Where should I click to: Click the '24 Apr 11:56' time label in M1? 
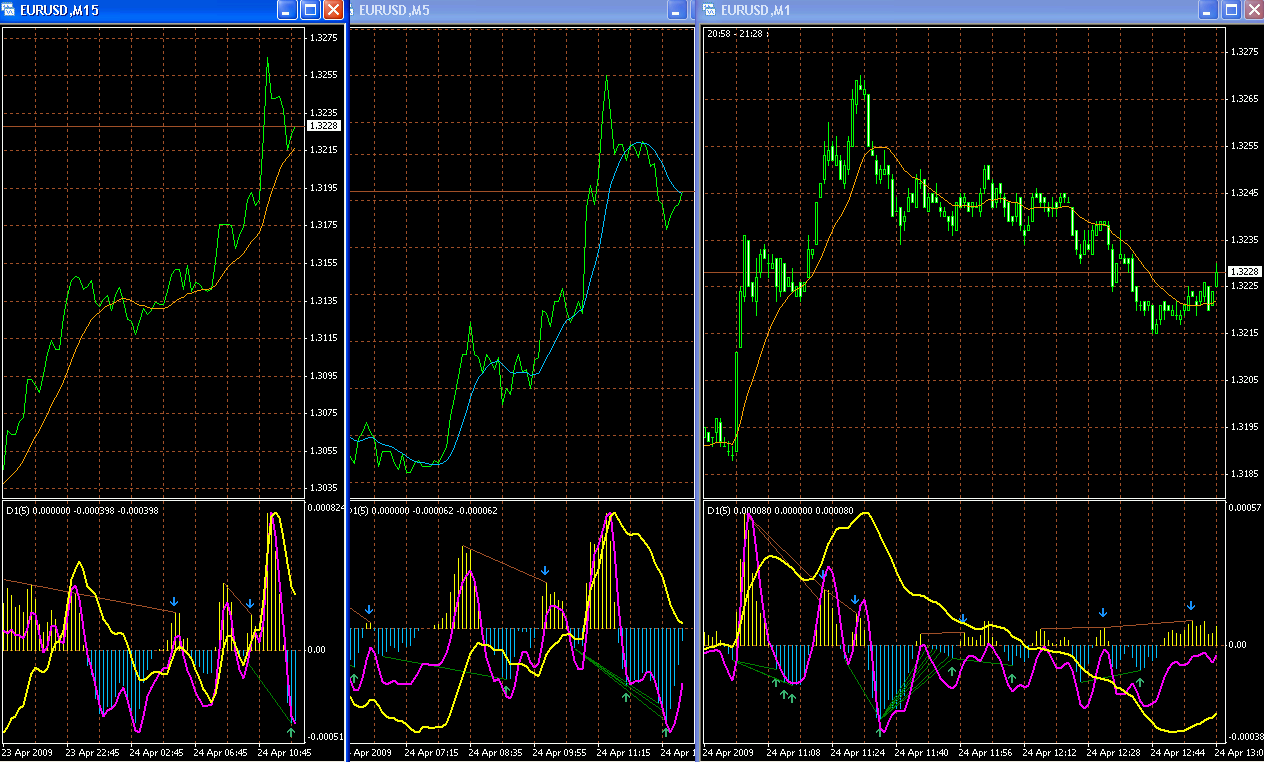click(x=987, y=752)
